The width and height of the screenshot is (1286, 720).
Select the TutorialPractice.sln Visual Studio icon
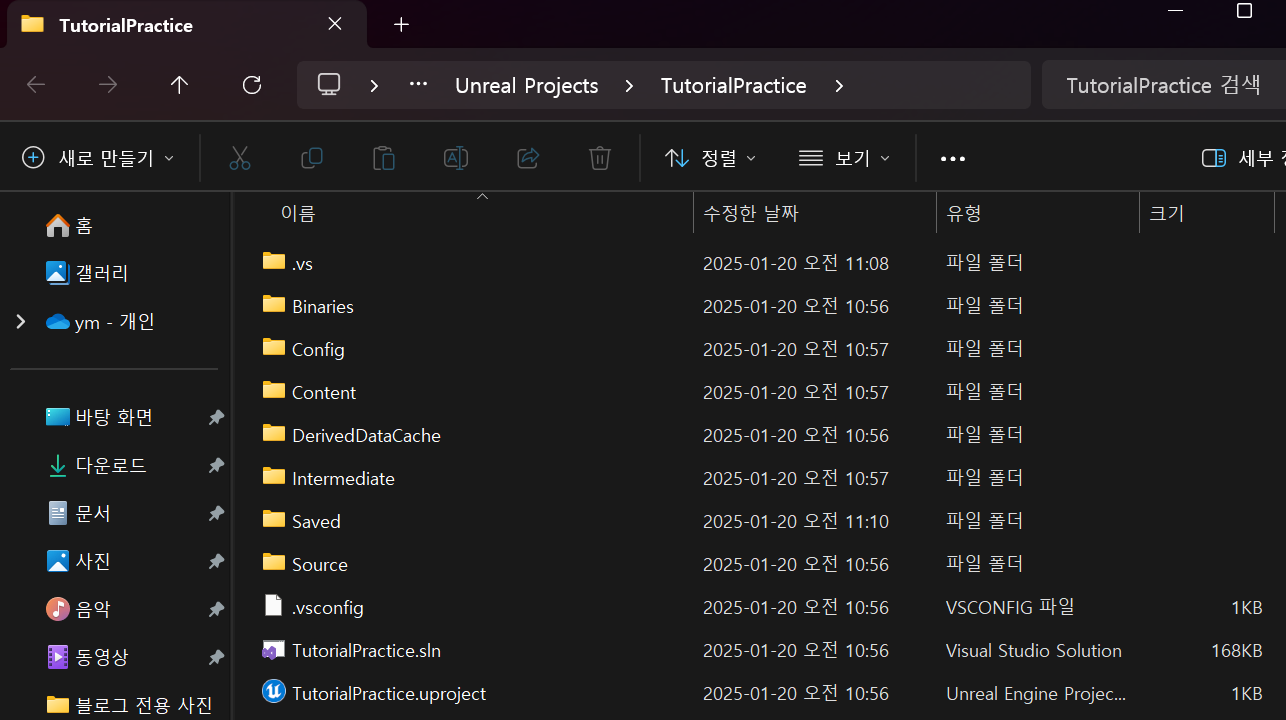274,649
